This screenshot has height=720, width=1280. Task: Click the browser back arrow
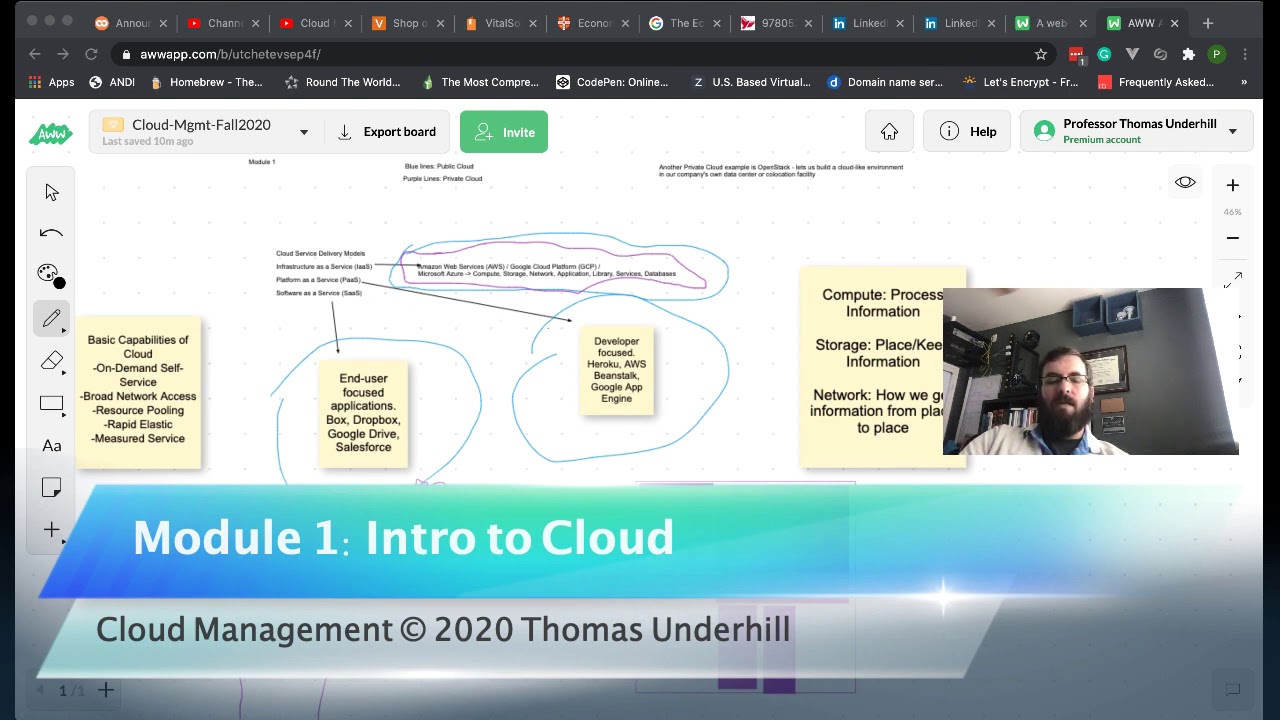(35, 54)
